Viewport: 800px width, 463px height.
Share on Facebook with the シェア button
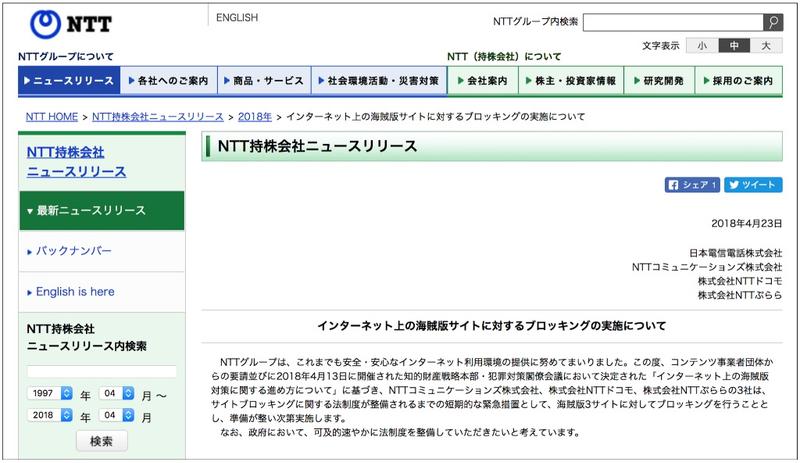(x=692, y=185)
